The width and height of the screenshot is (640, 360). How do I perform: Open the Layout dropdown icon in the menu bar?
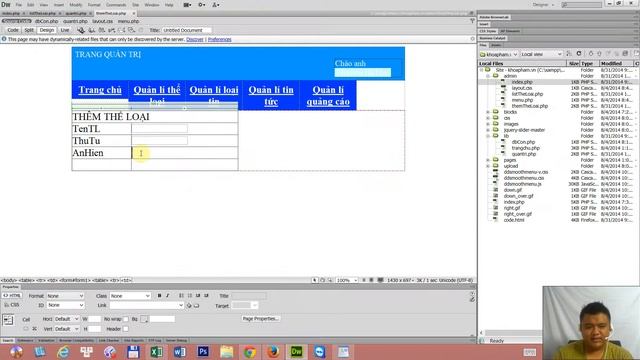187,5
